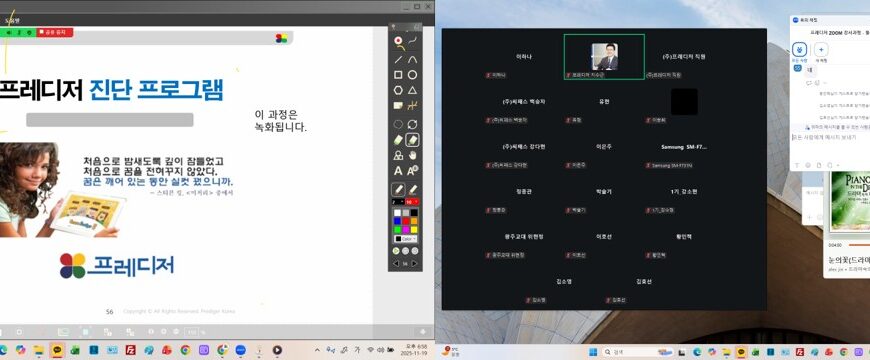
Task: Select the highlighted eraser tool with white border
Action: [x=412, y=140]
